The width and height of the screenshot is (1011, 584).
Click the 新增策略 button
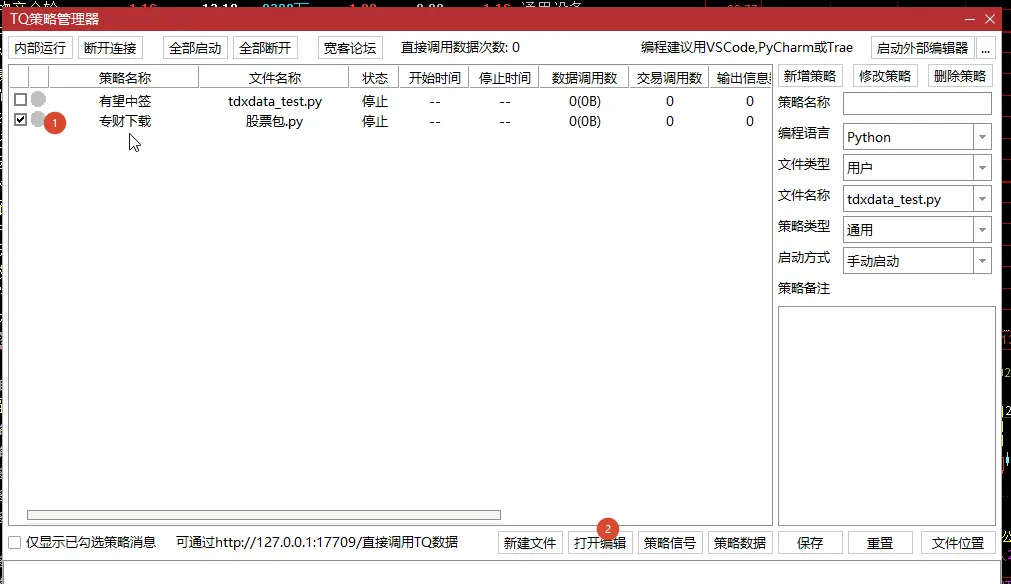[x=810, y=76]
